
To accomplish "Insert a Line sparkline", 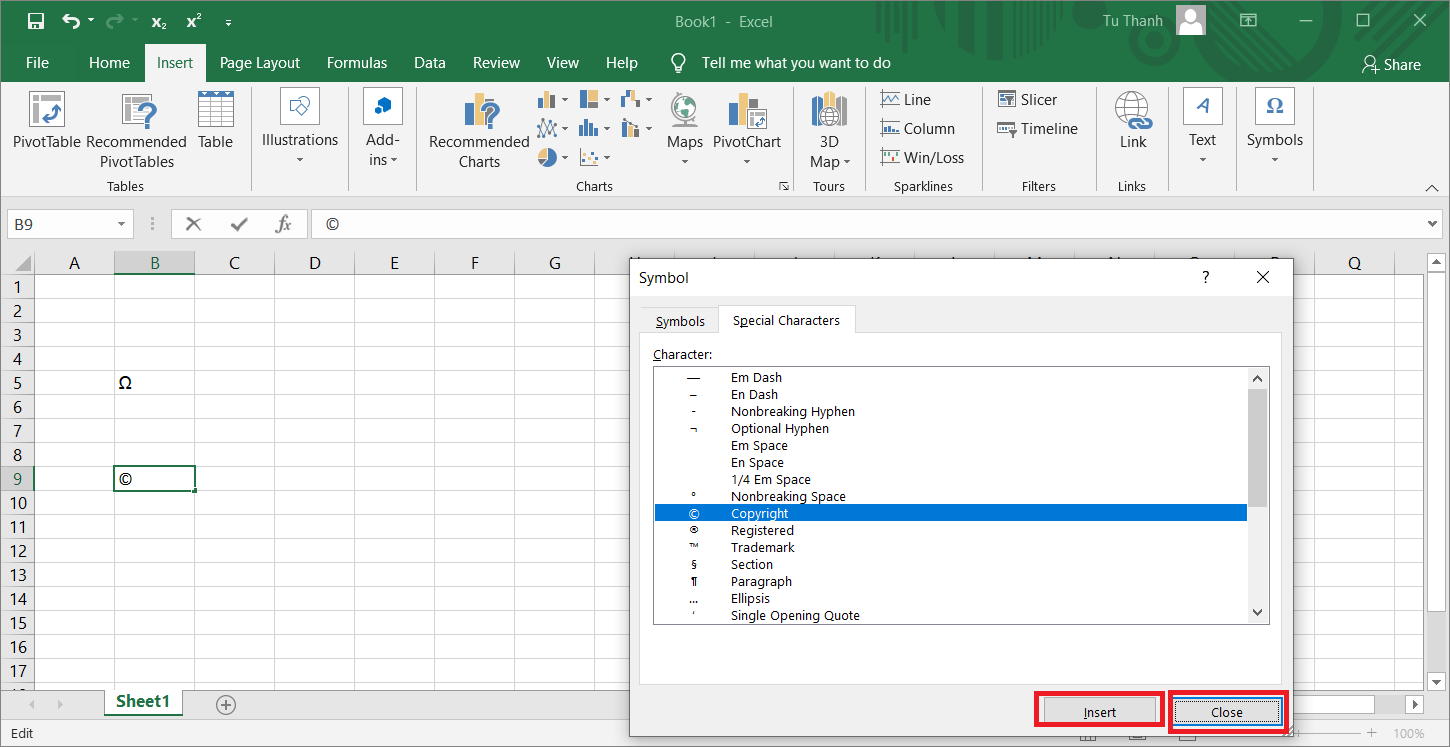I will tap(906, 99).
